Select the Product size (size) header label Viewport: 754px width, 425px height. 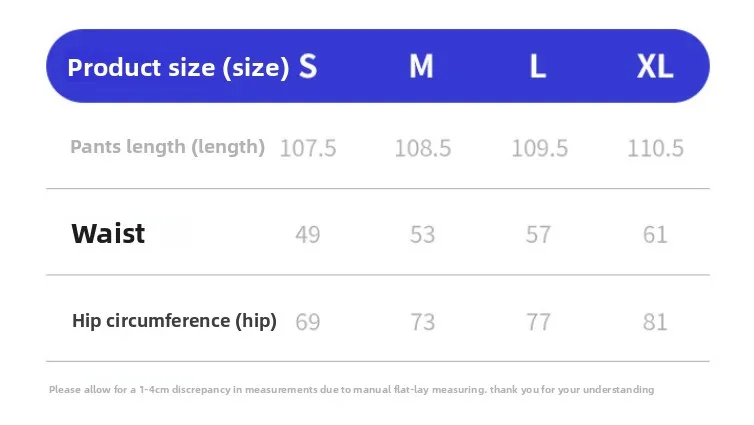pyautogui.click(x=178, y=67)
